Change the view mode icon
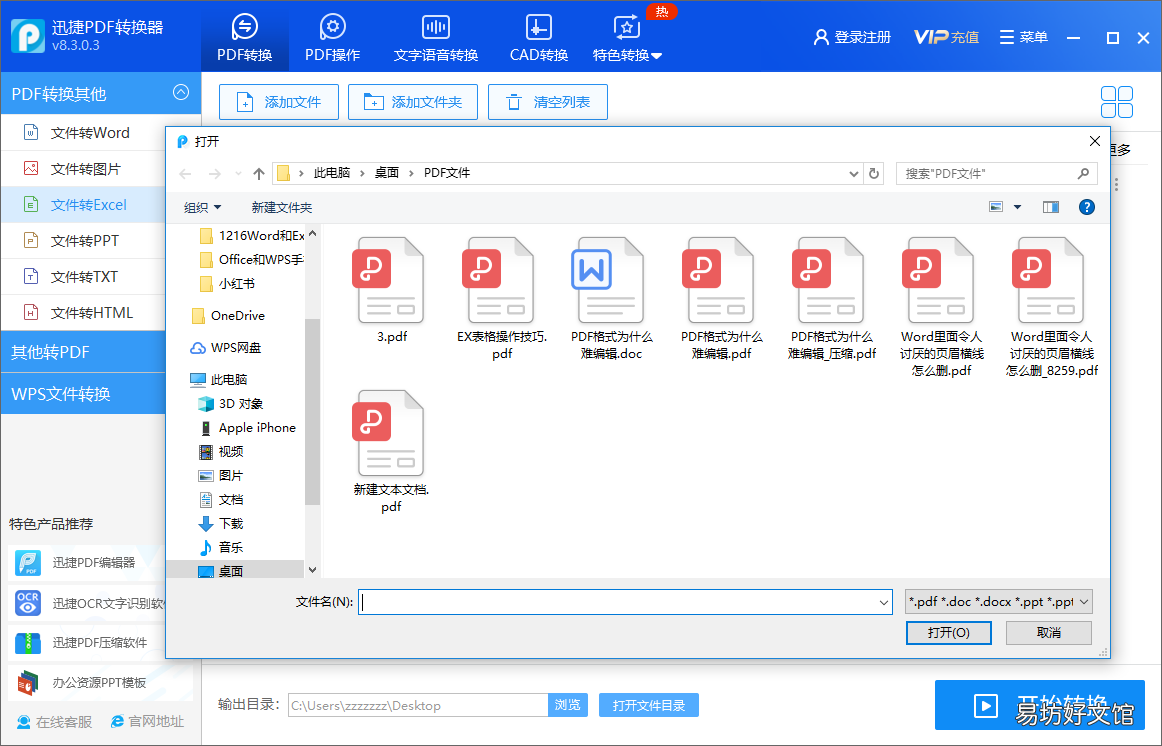 click(x=996, y=207)
